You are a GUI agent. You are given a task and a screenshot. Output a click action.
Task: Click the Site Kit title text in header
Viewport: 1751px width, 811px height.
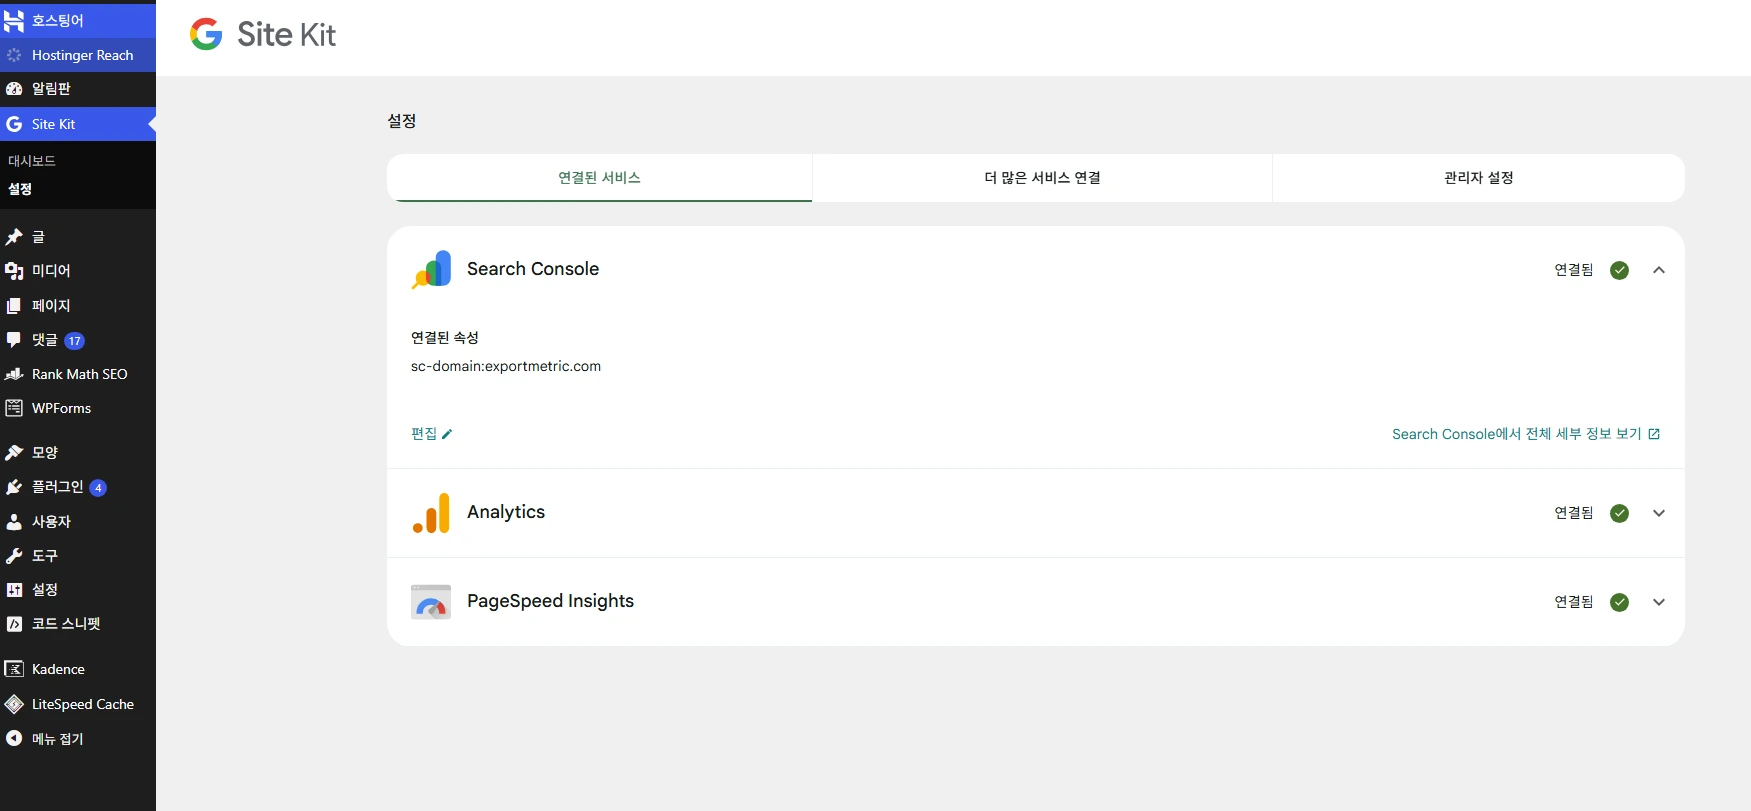coord(286,35)
